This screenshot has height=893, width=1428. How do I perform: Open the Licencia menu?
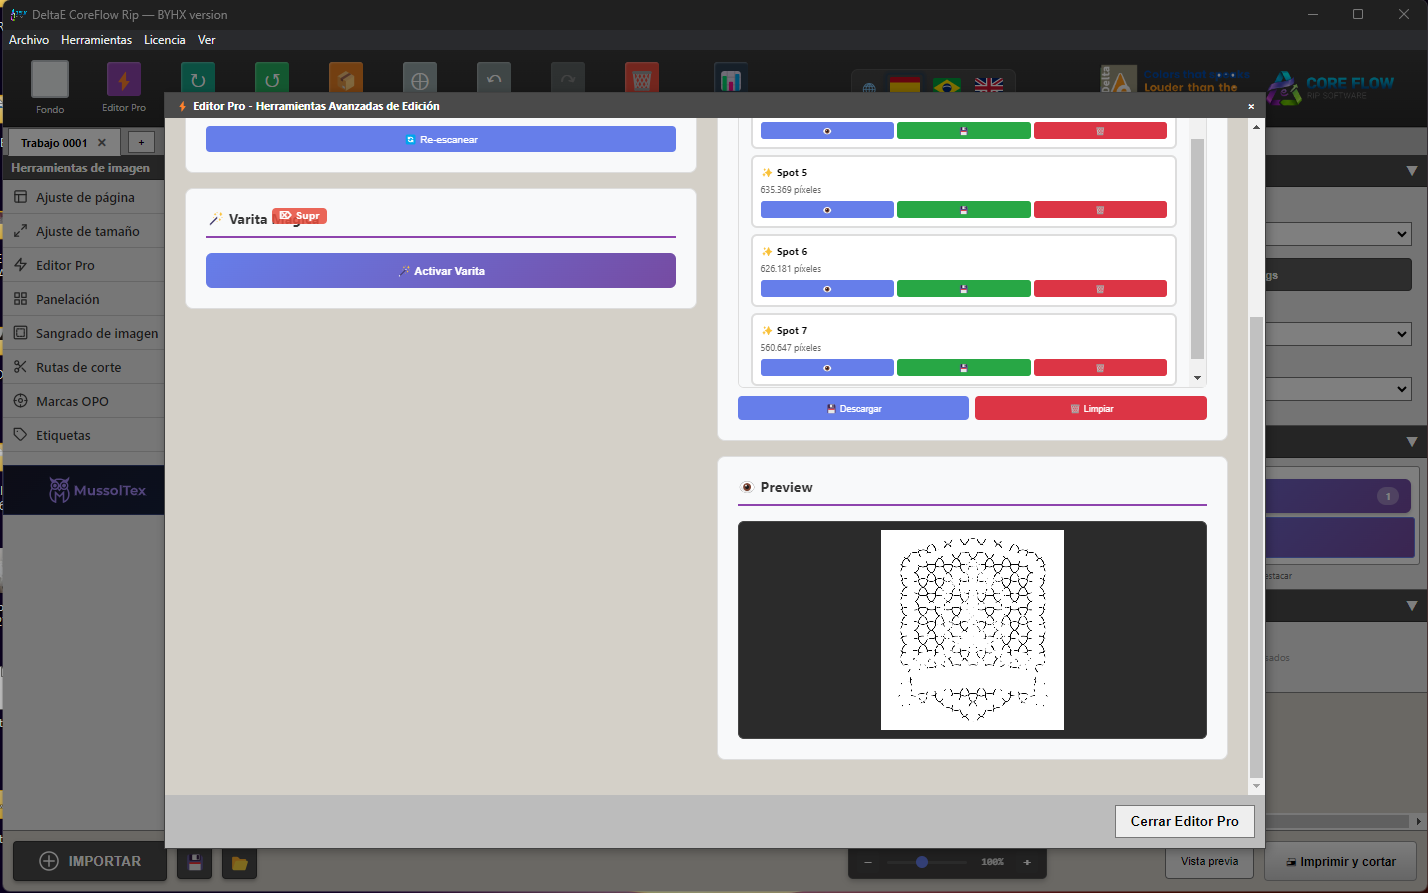[165, 40]
